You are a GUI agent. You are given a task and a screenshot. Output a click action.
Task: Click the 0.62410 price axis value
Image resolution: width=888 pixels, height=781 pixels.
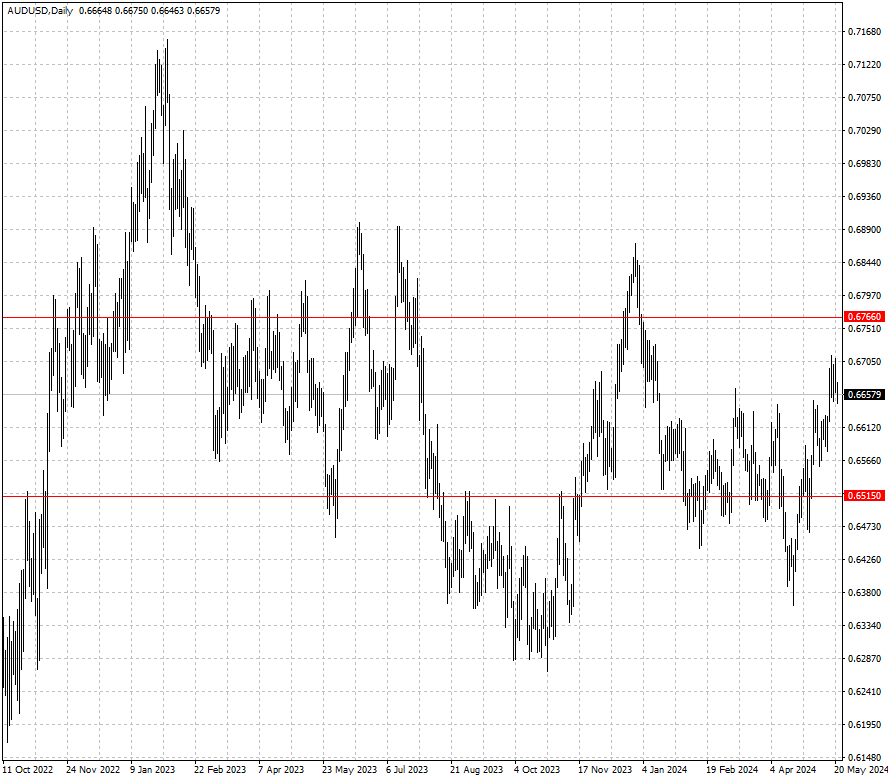click(x=864, y=692)
